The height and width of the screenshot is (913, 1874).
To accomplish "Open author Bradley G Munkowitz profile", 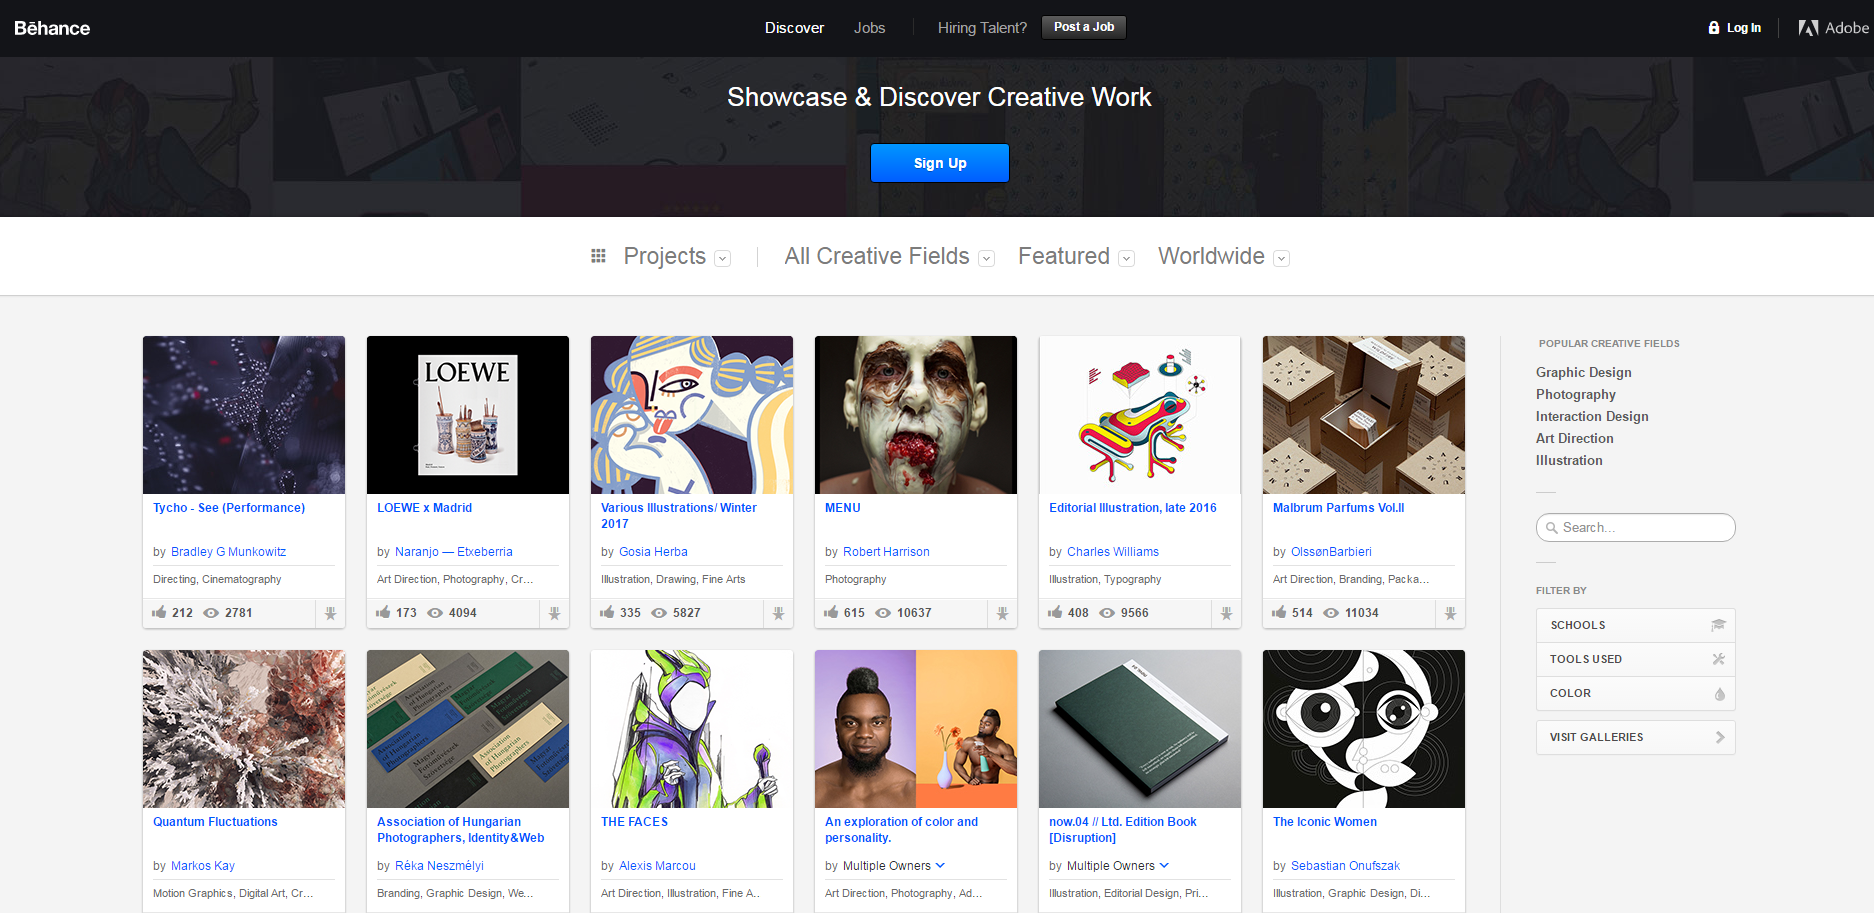I will [x=228, y=552].
